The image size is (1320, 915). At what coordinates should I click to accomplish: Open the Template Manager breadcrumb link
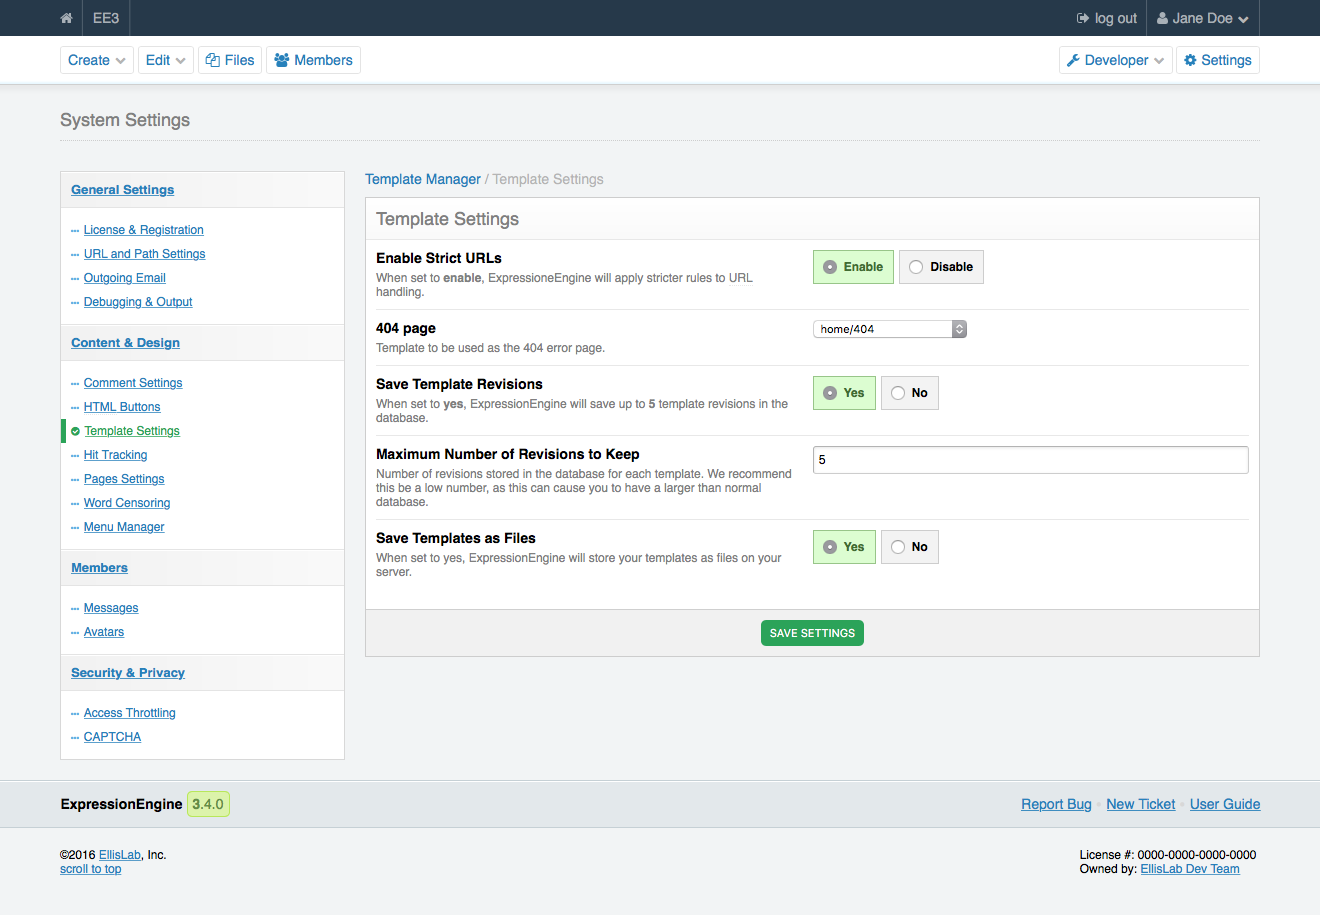pos(422,179)
